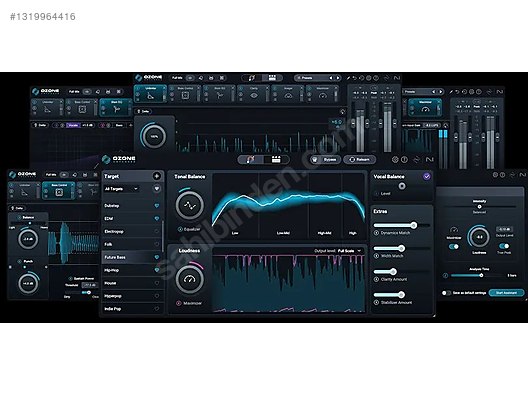Adjust the Intensity slider
This screenshot has width=528, height=396.
[x=480, y=206]
